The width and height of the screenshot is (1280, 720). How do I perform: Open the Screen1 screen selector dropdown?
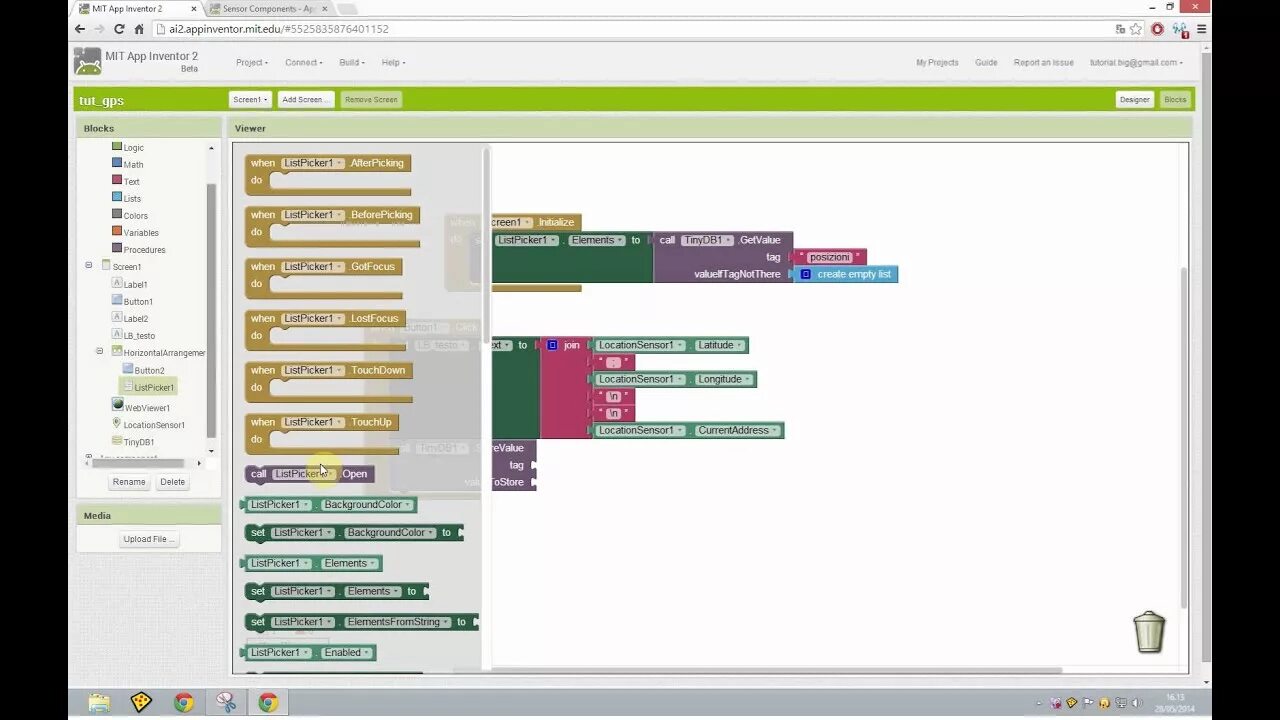pyautogui.click(x=250, y=99)
